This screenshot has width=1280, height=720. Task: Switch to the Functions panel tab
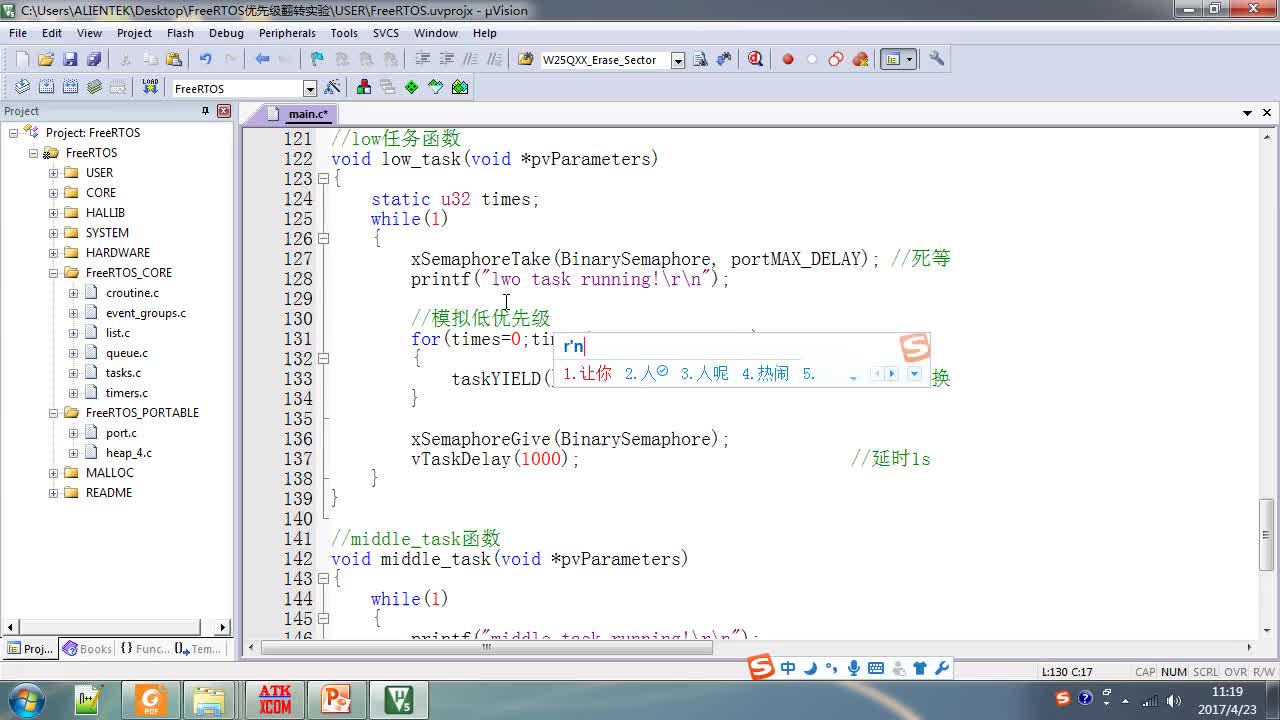coord(145,649)
